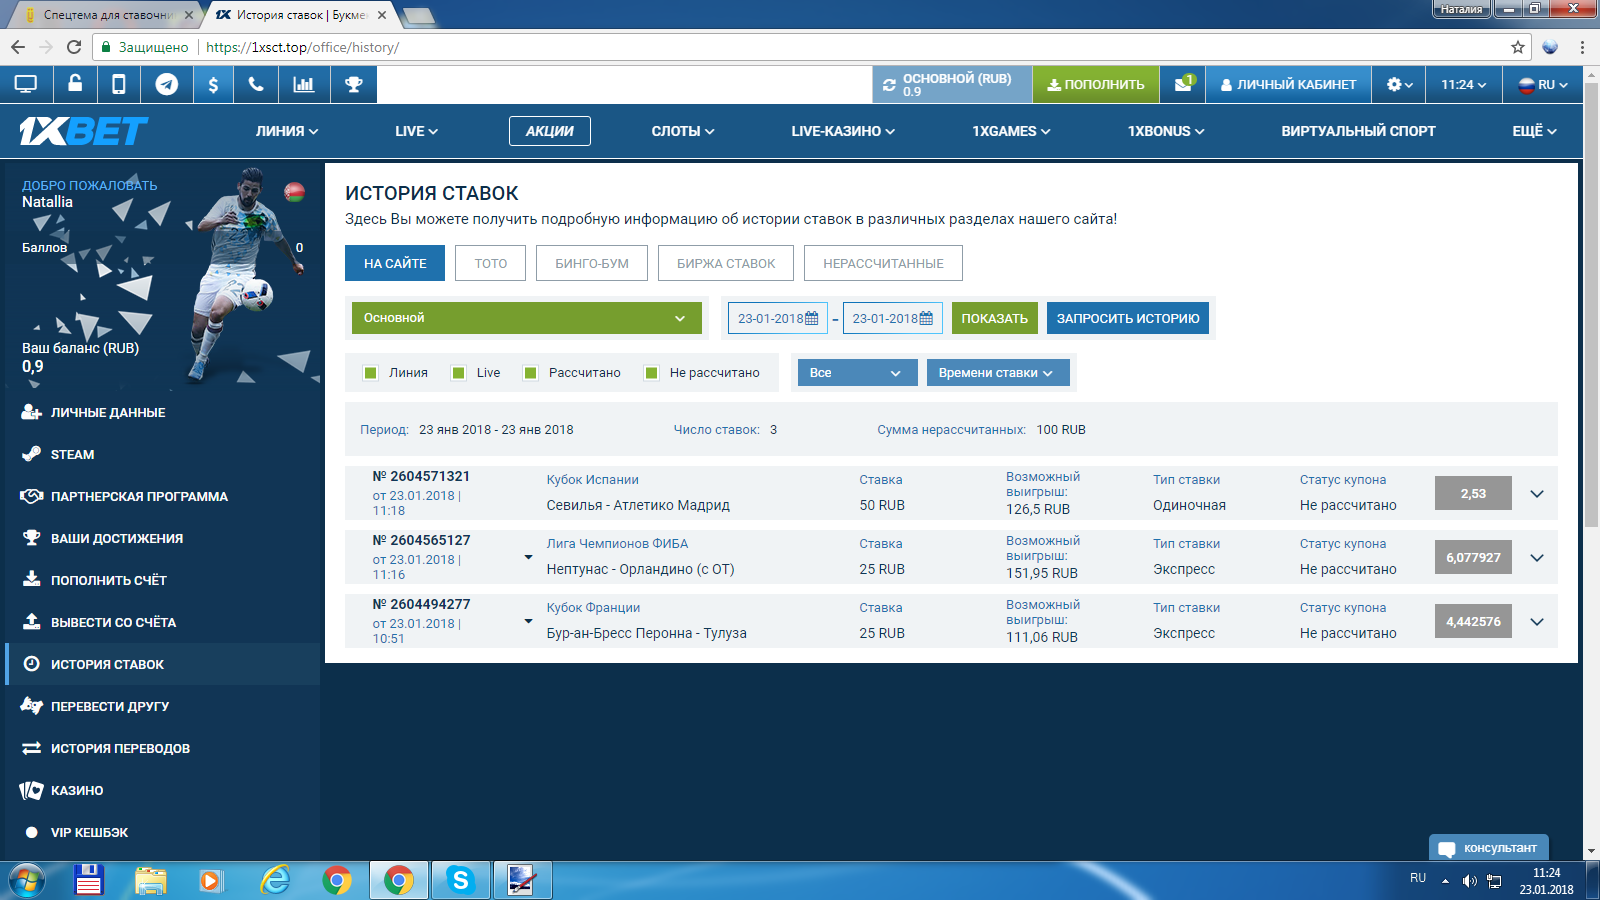Click the bookmark star in address bar

click(x=1517, y=47)
